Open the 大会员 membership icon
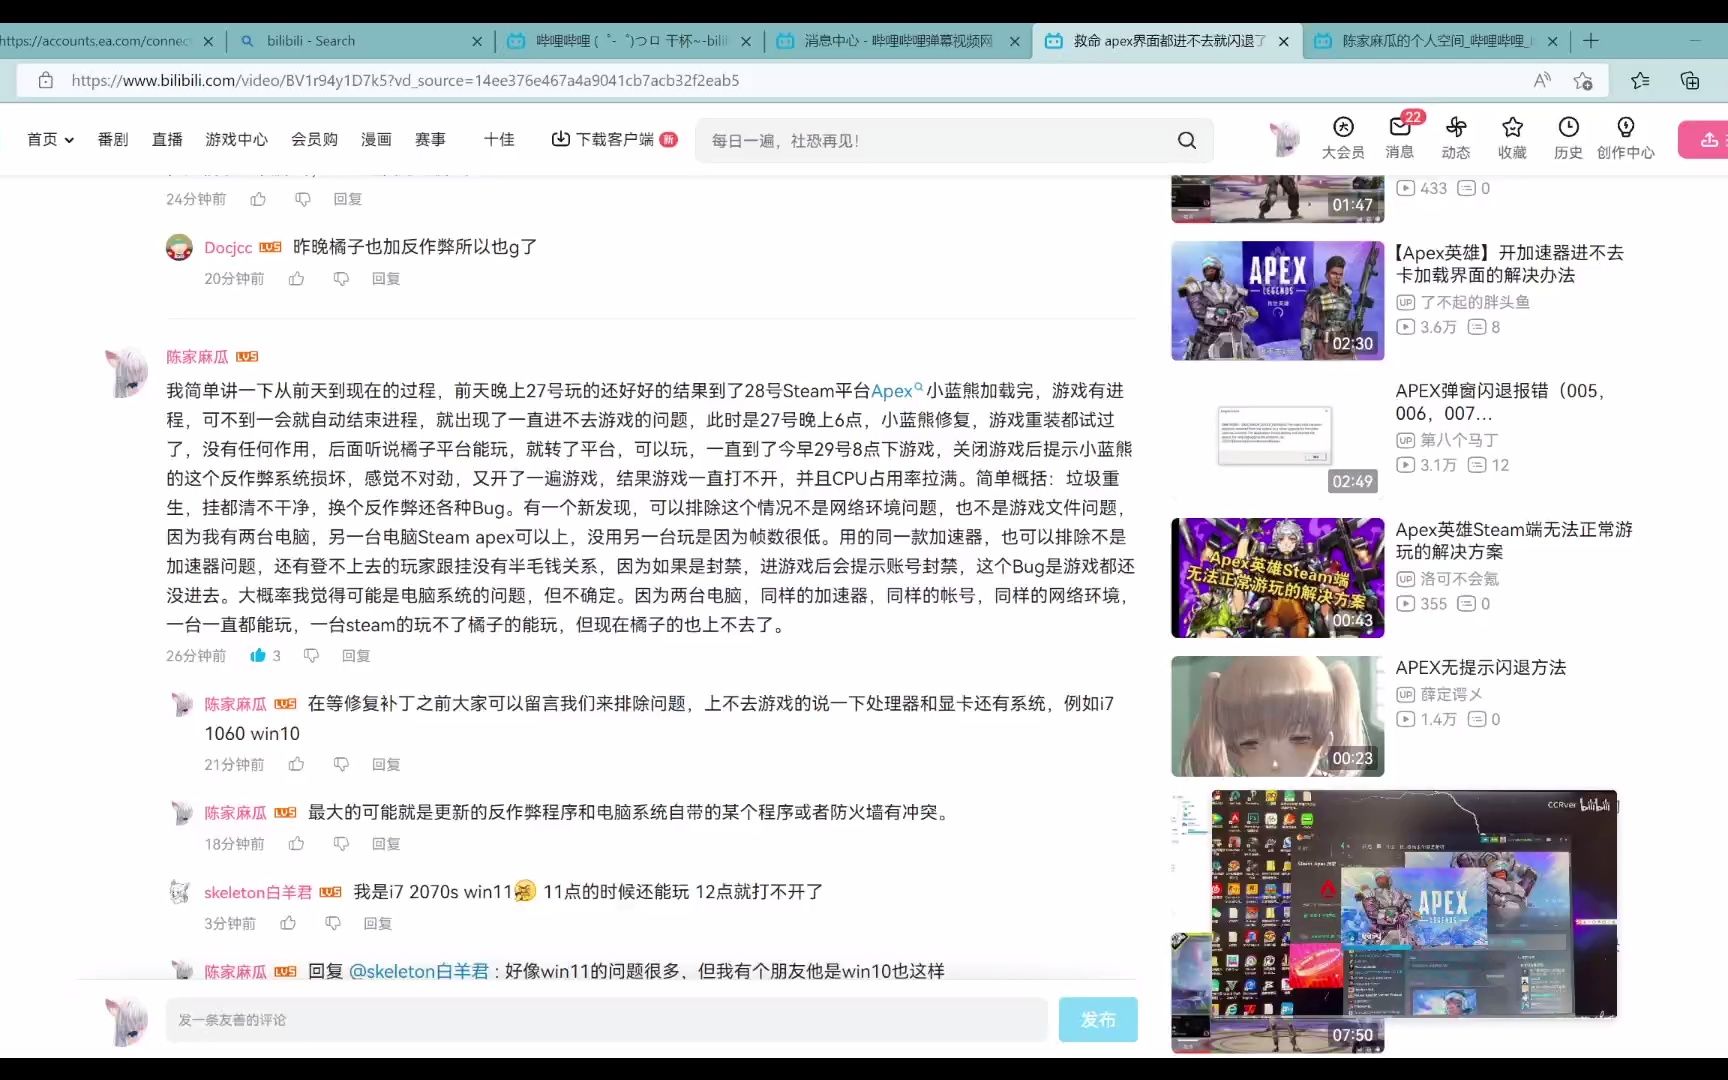Viewport: 1728px width, 1080px height. [1343, 138]
